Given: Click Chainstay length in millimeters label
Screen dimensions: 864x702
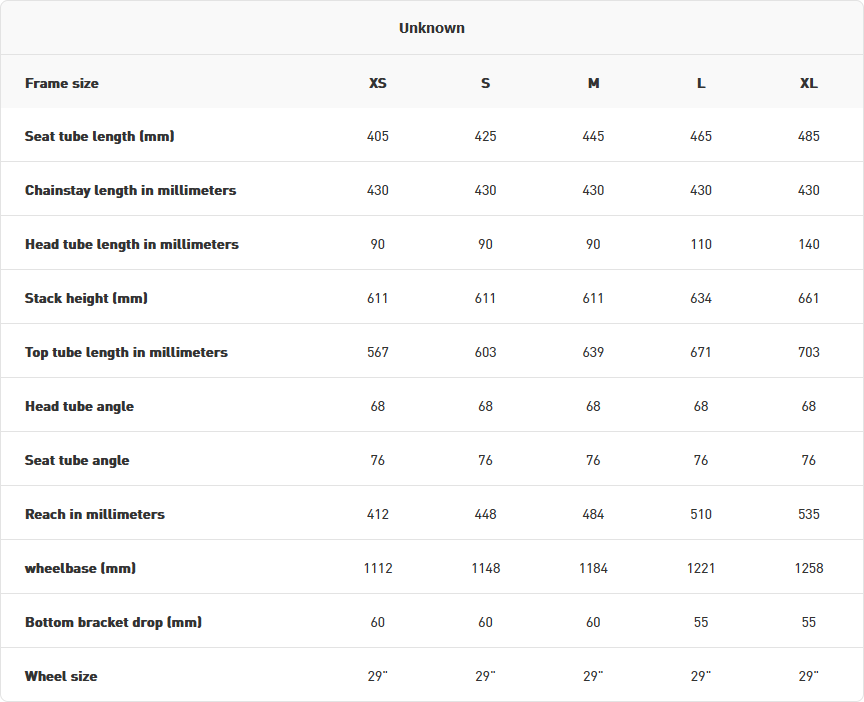Looking at the screenshot, I should (x=131, y=190).
